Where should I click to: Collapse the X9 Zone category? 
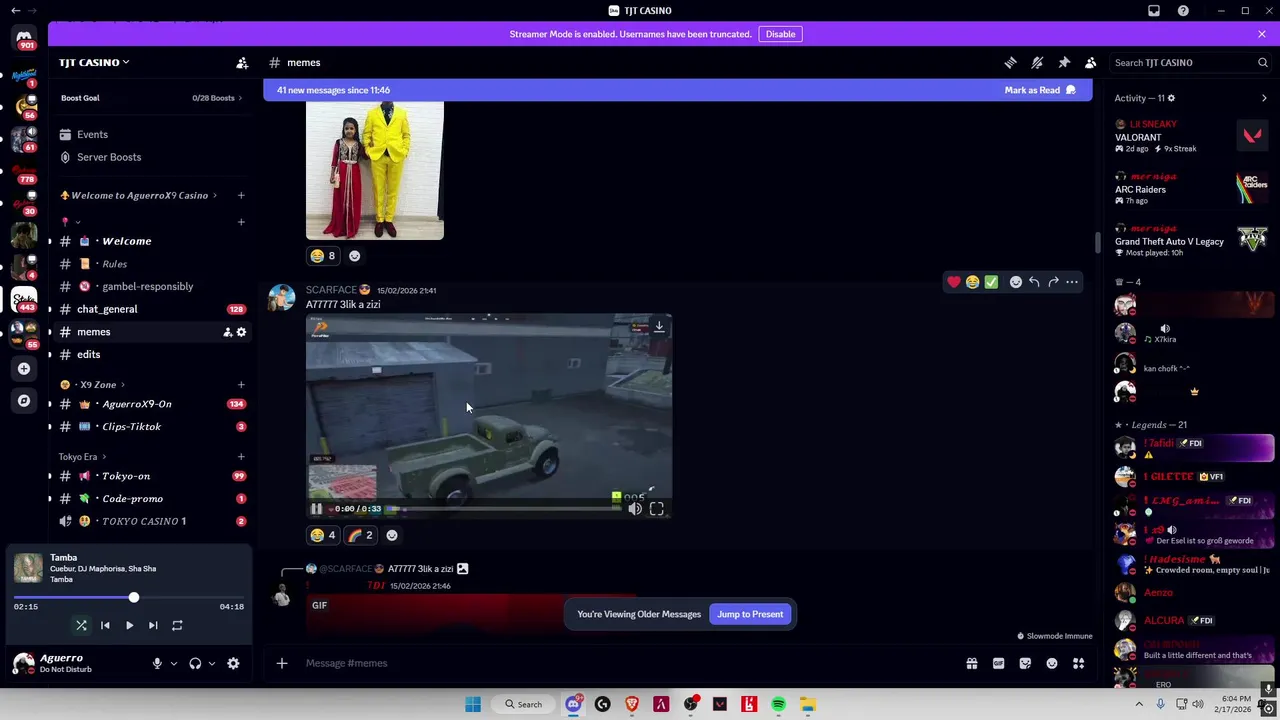point(94,384)
